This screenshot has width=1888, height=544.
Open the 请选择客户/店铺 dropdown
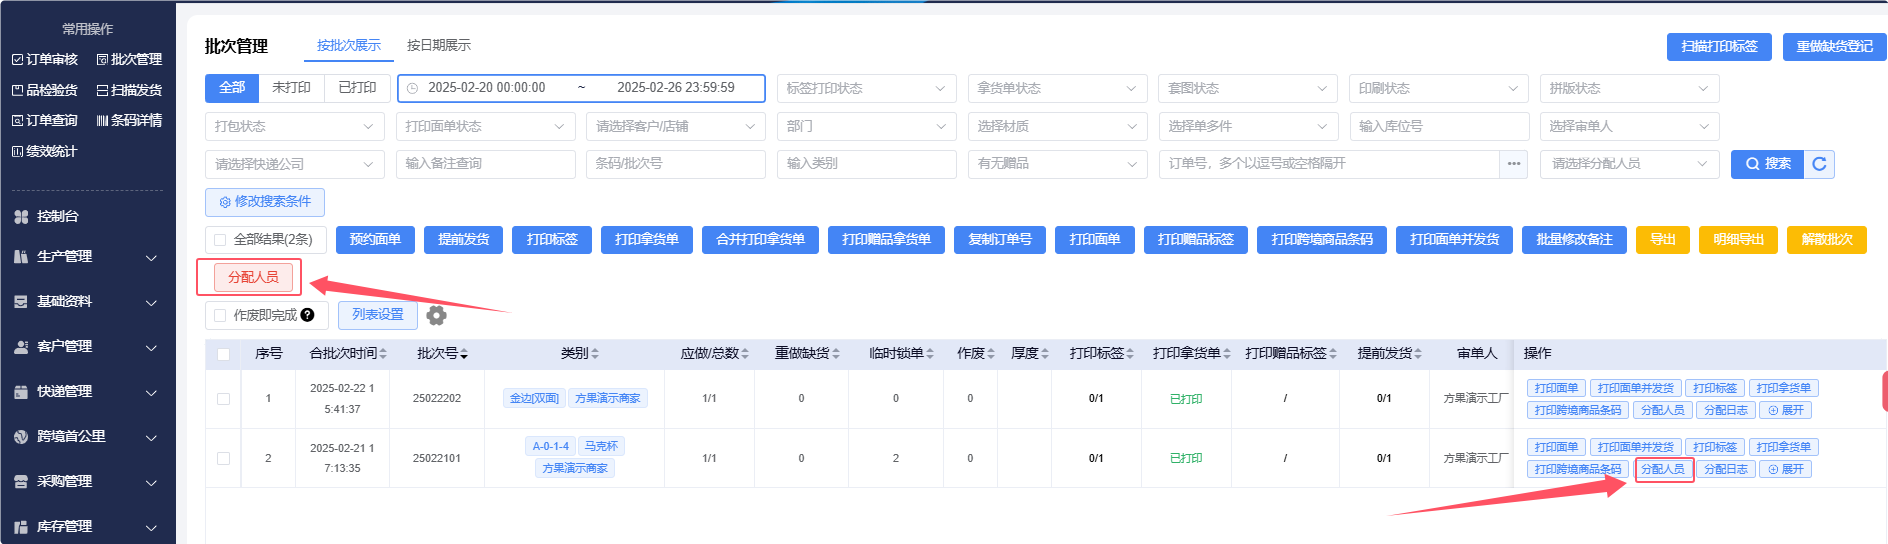675,126
